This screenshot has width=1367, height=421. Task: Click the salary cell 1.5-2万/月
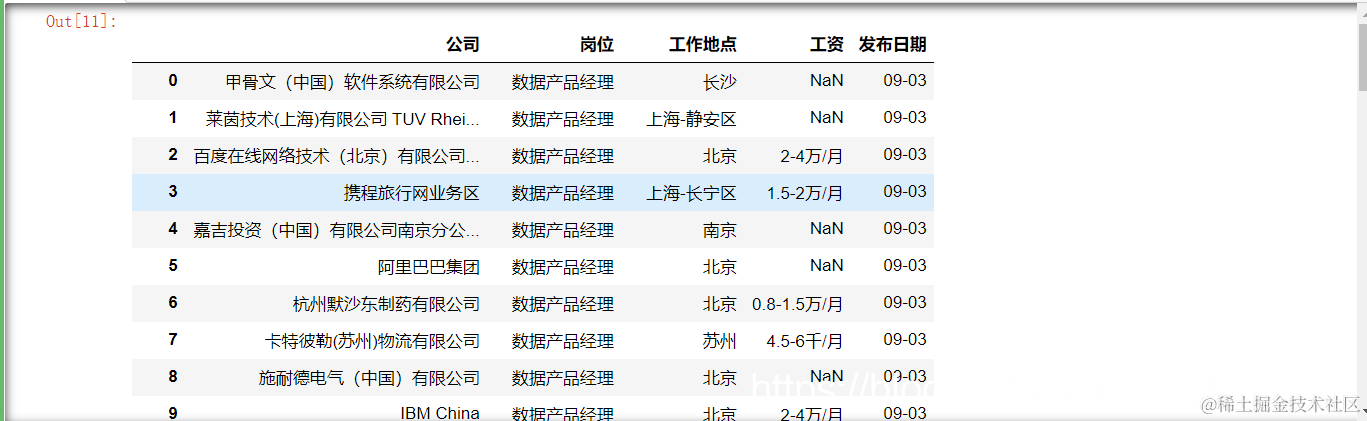coord(805,193)
